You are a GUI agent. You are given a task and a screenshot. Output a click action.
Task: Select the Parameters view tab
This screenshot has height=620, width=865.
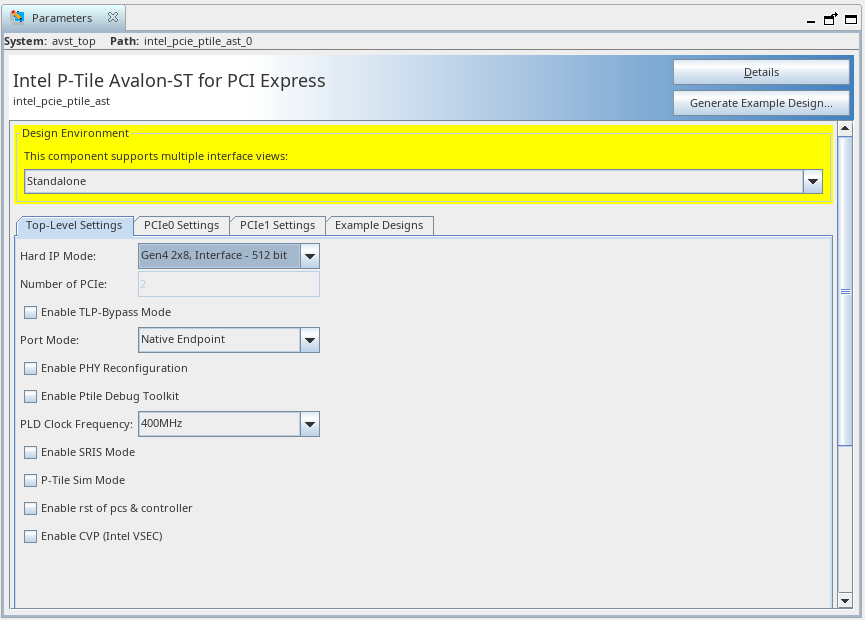click(62, 18)
